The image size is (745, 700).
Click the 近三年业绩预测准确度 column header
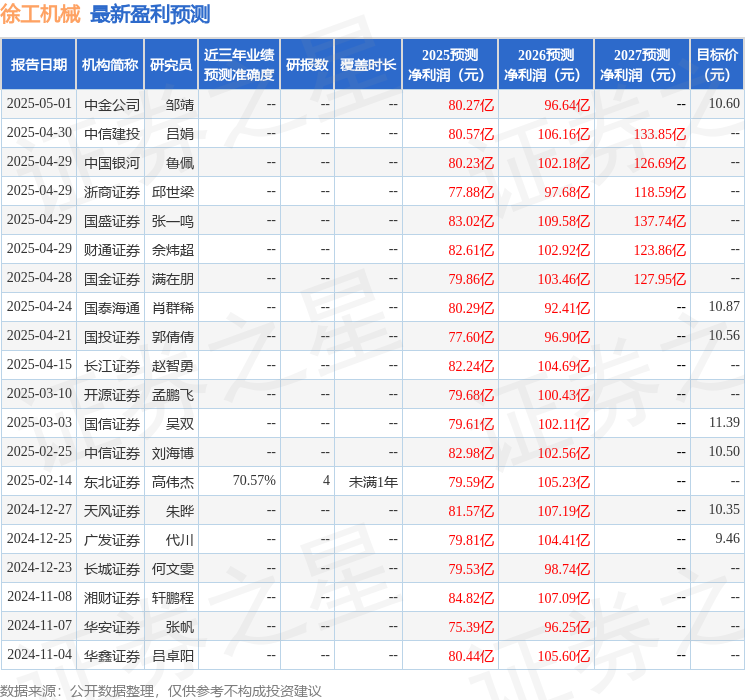tap(239, 64)
